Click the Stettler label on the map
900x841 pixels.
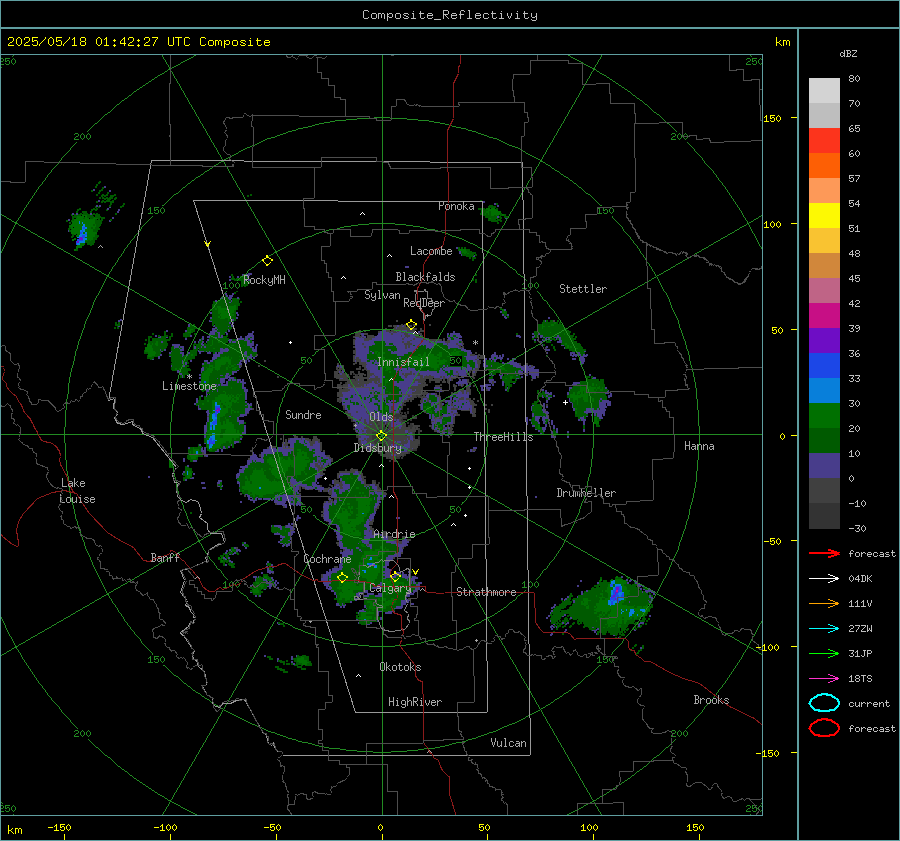pyautogui.click(x=583, y=289)
